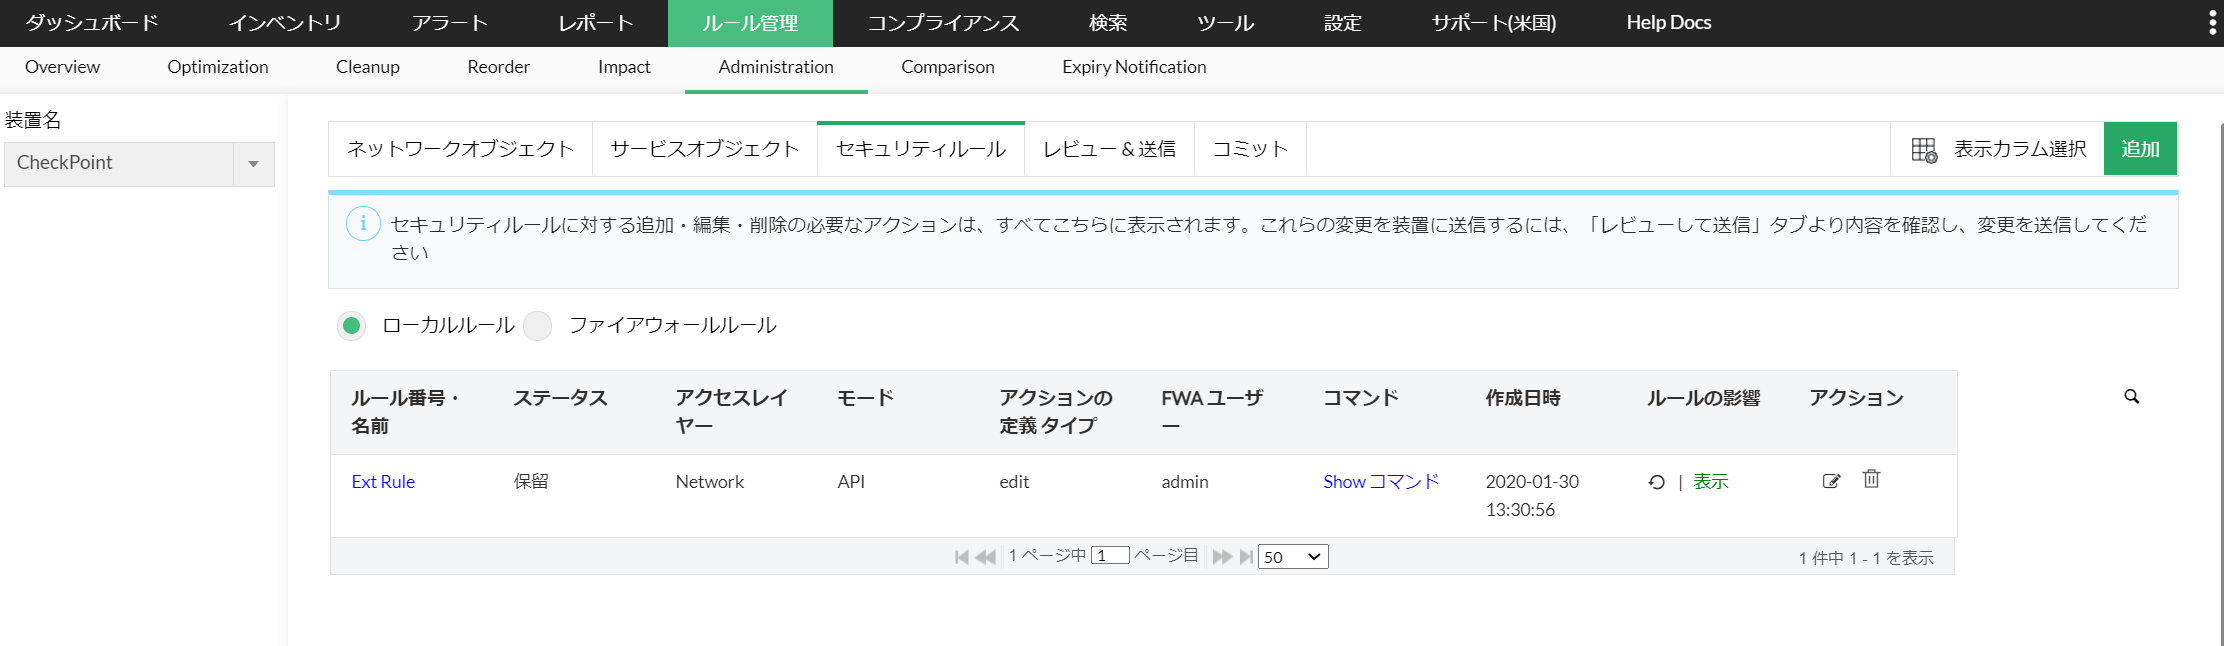
Task: Open the セキュリティルール tab
Action: coord(921,149)
